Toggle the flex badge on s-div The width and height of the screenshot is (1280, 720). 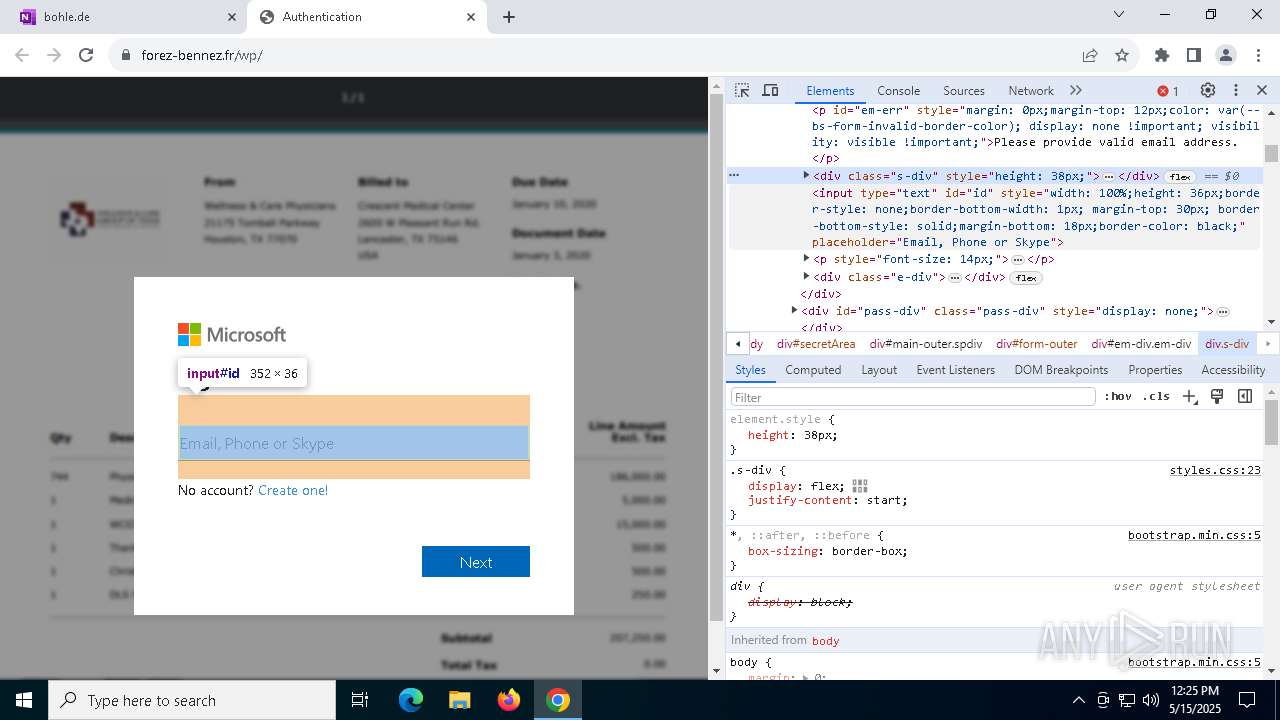pyautogui.click(x=1180, y=176)
